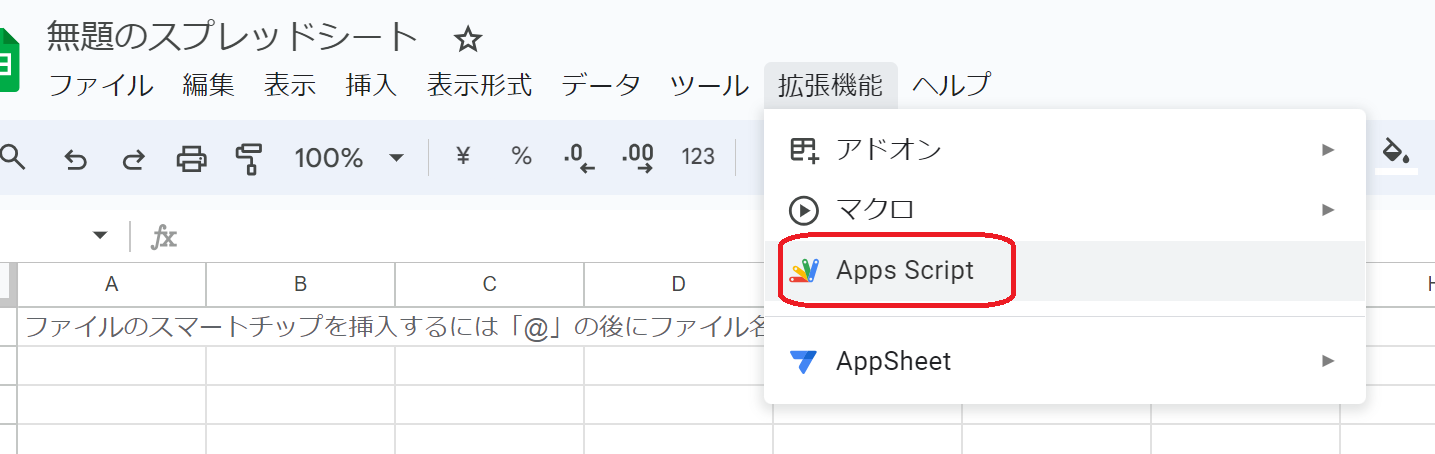Open the ヘルプ menu
The height and width of the screenshot is (454, 1435).
point(951,85)
